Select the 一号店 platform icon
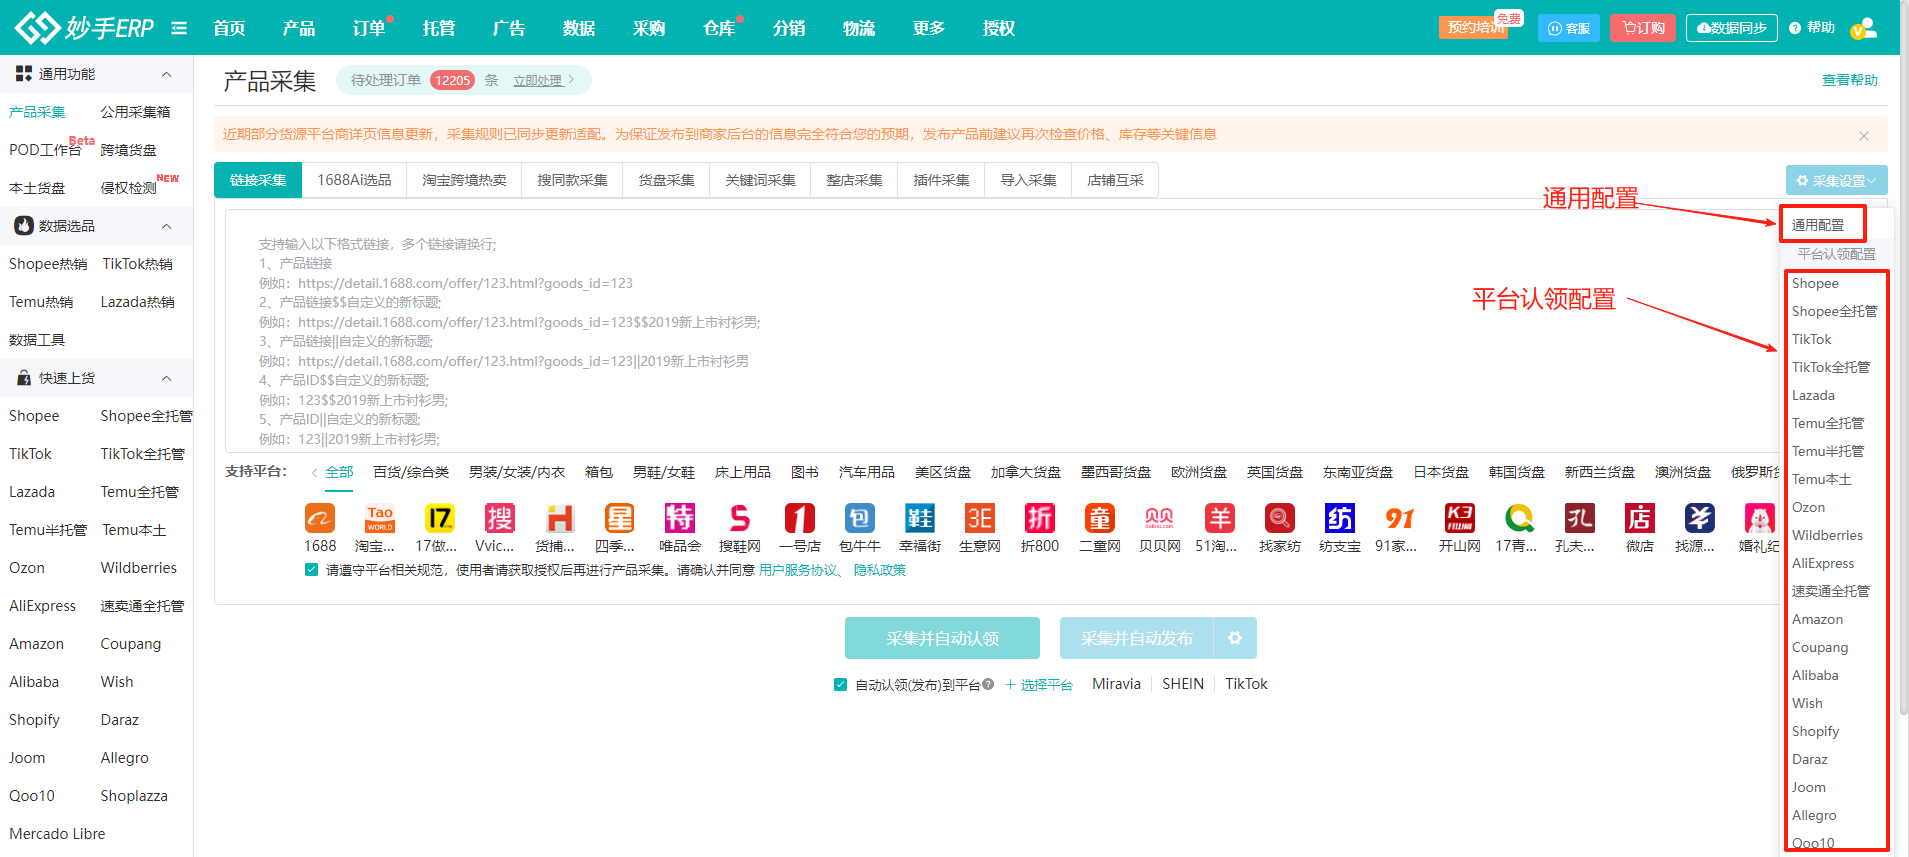 click(x=800, y=518)
